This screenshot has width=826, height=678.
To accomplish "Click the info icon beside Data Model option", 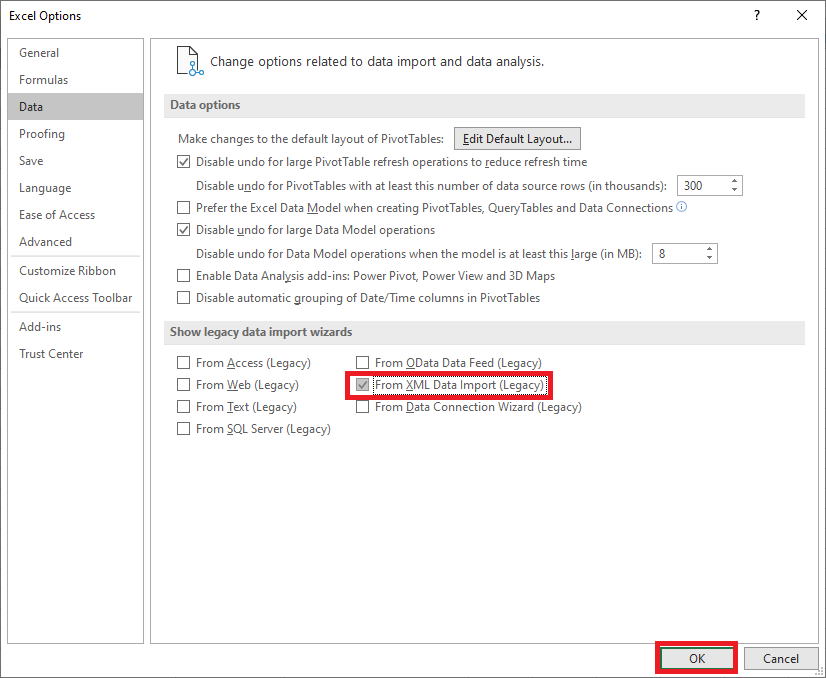I will [682, 207].
